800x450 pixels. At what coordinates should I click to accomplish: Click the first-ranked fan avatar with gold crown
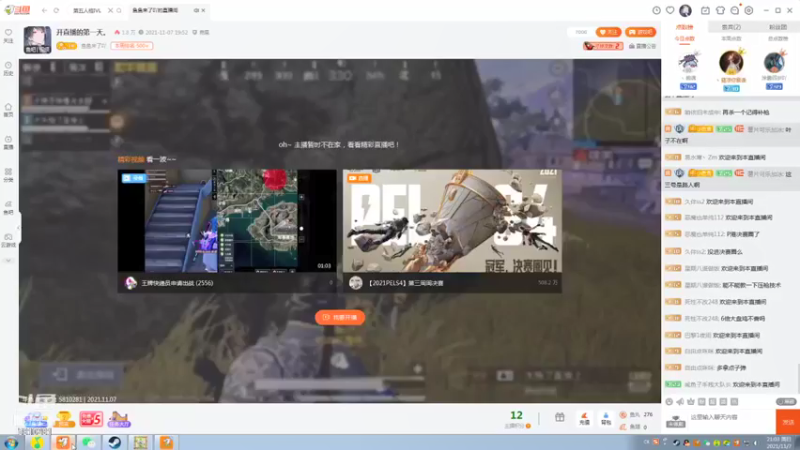(x=731, y=62)
